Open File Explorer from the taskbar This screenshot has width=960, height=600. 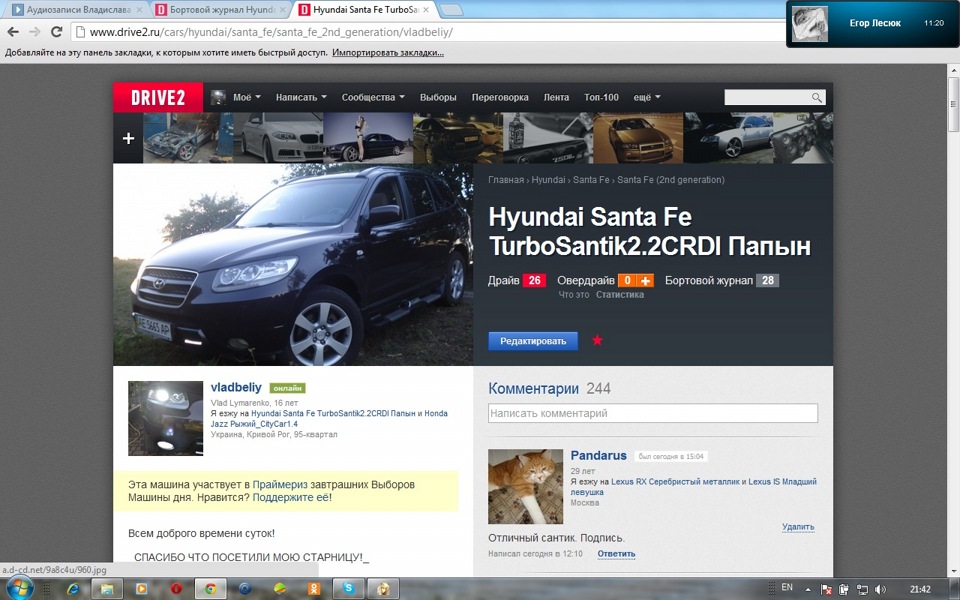[x=107, y=589]
